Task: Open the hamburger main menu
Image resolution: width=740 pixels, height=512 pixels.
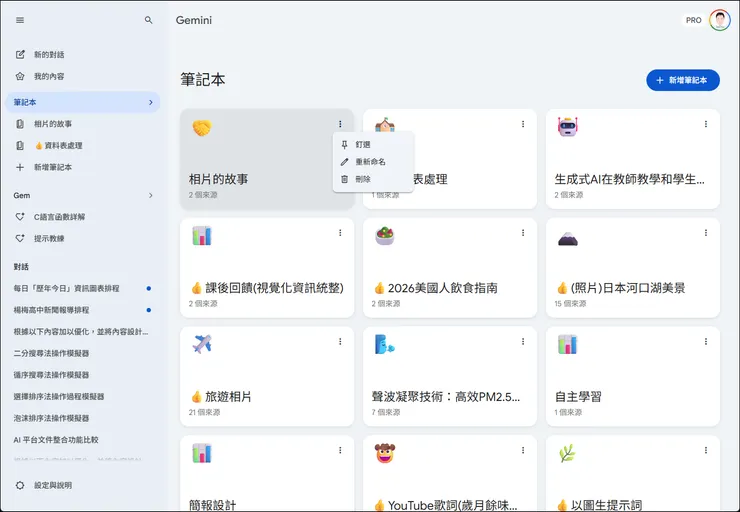Action: (x=20, y=20)
